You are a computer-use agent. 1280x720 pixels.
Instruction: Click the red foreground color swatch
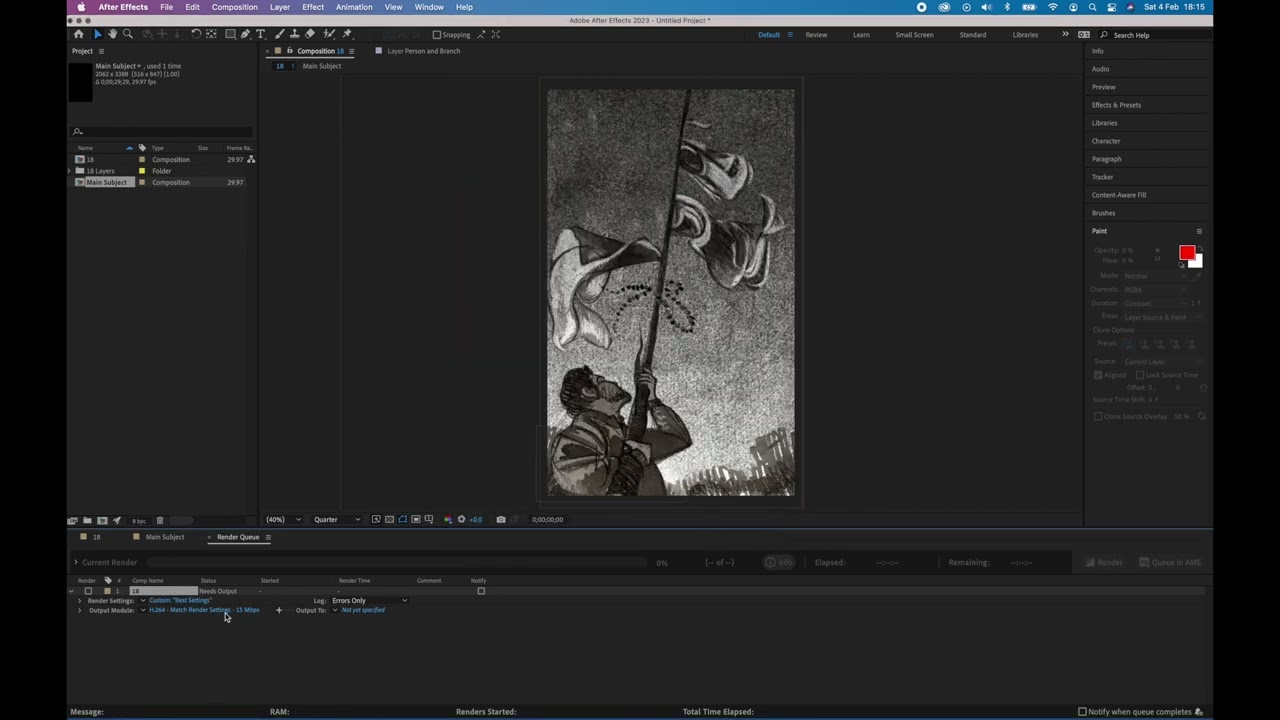point(1186,253)
